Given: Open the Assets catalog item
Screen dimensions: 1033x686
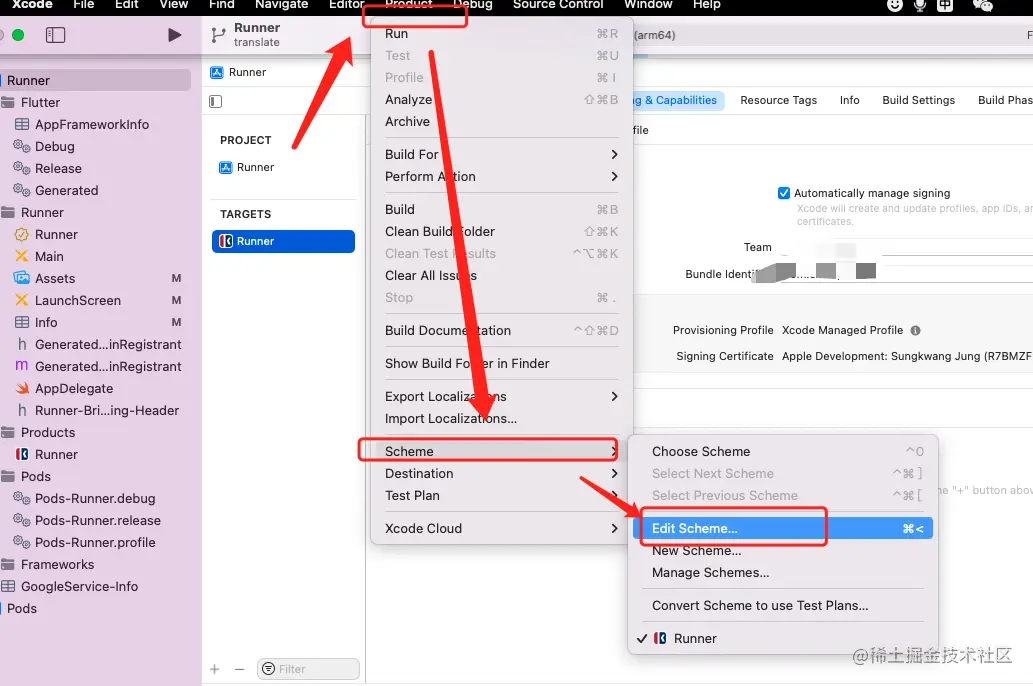Looking at the screenshot, I should click(55, 278).
